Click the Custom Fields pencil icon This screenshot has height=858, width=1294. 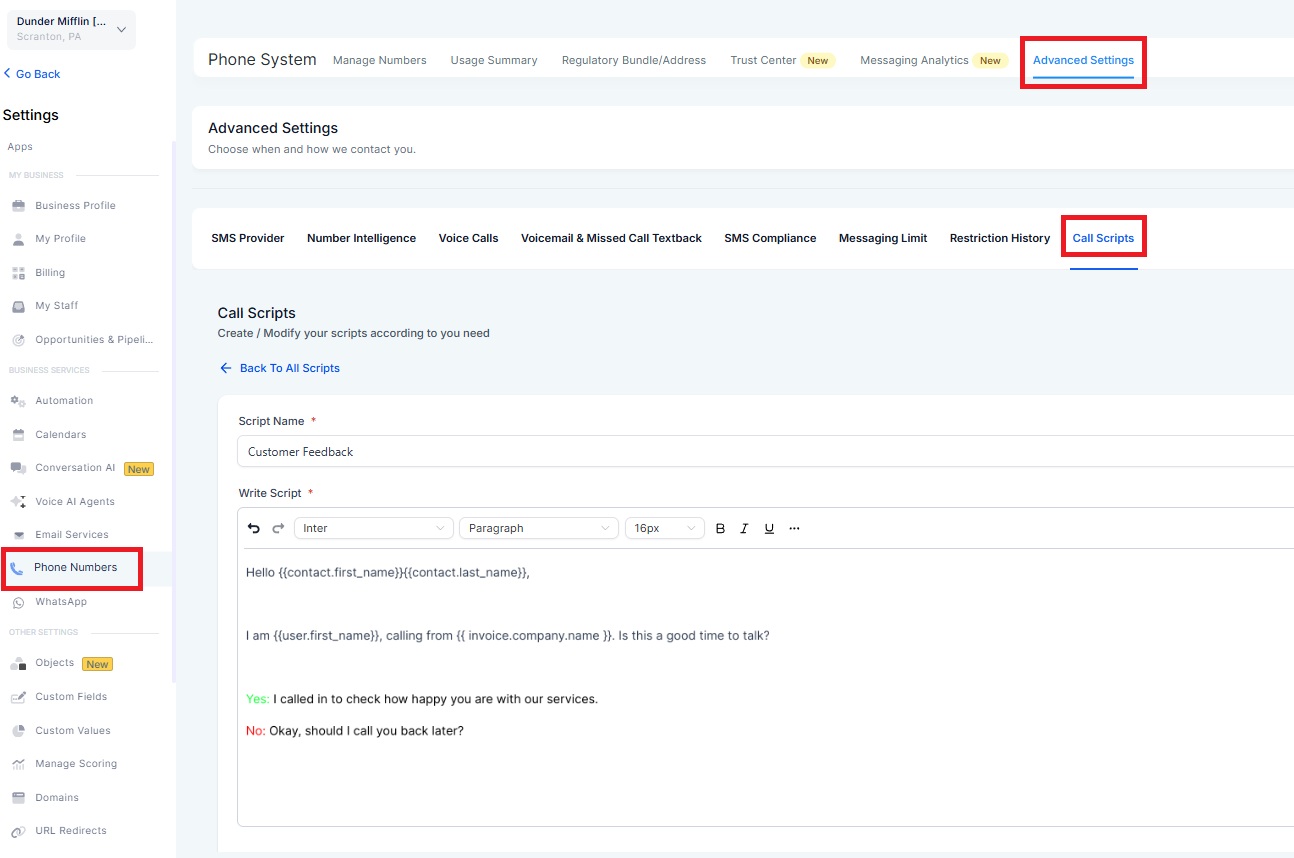point(18,697)
